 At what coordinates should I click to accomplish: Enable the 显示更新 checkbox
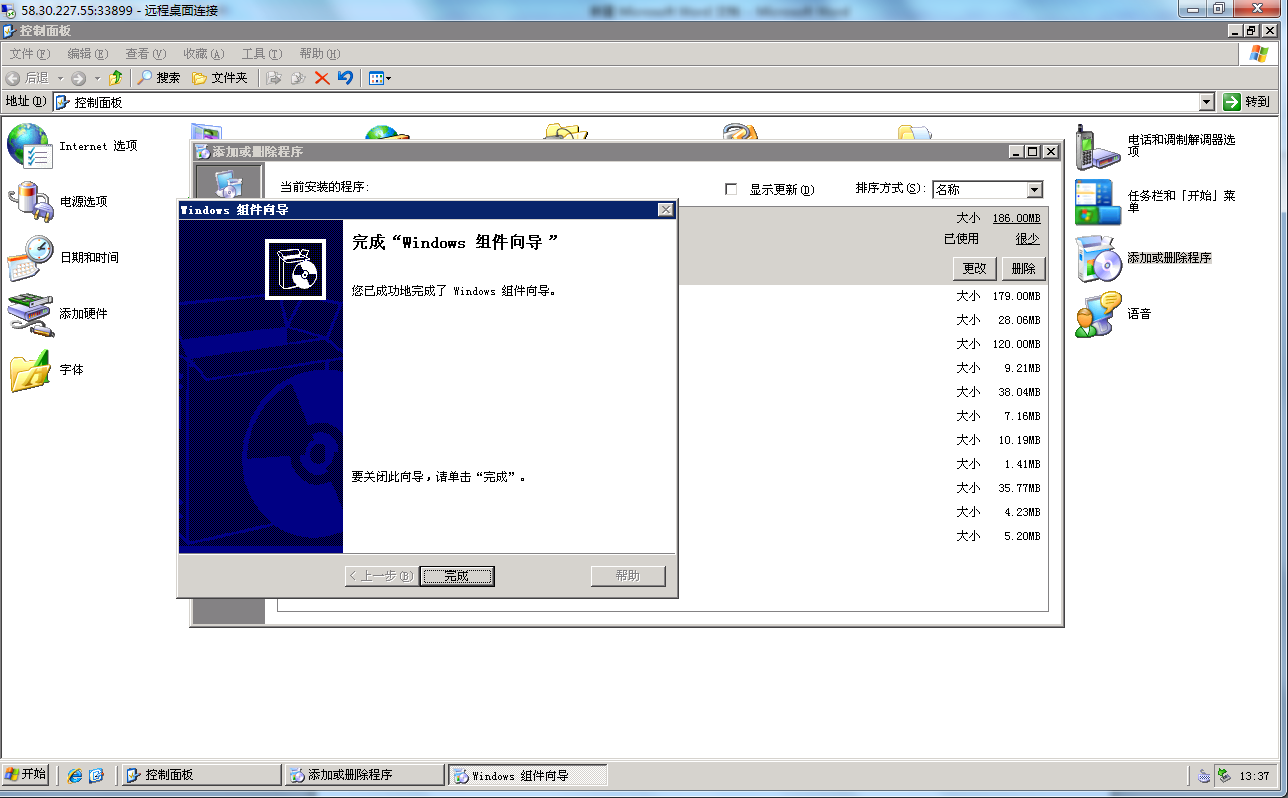(x=731, y=189)
